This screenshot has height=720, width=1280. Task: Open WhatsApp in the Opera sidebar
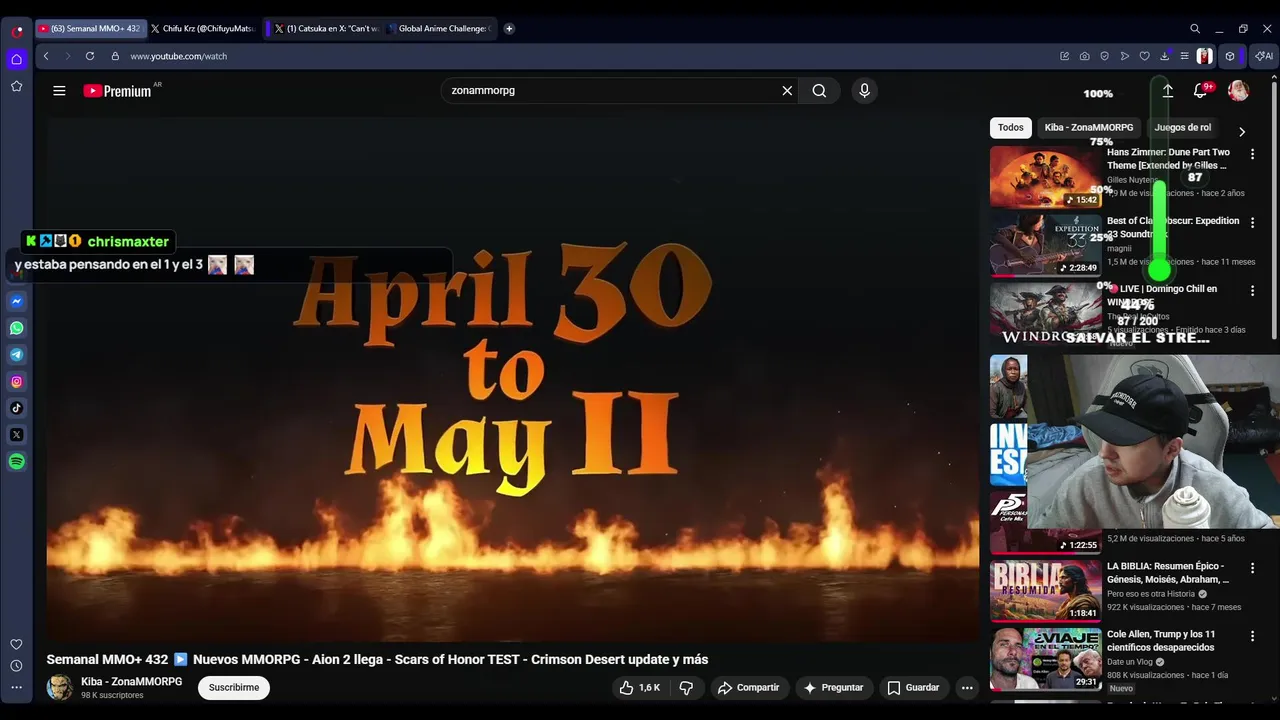coord(17,328)
